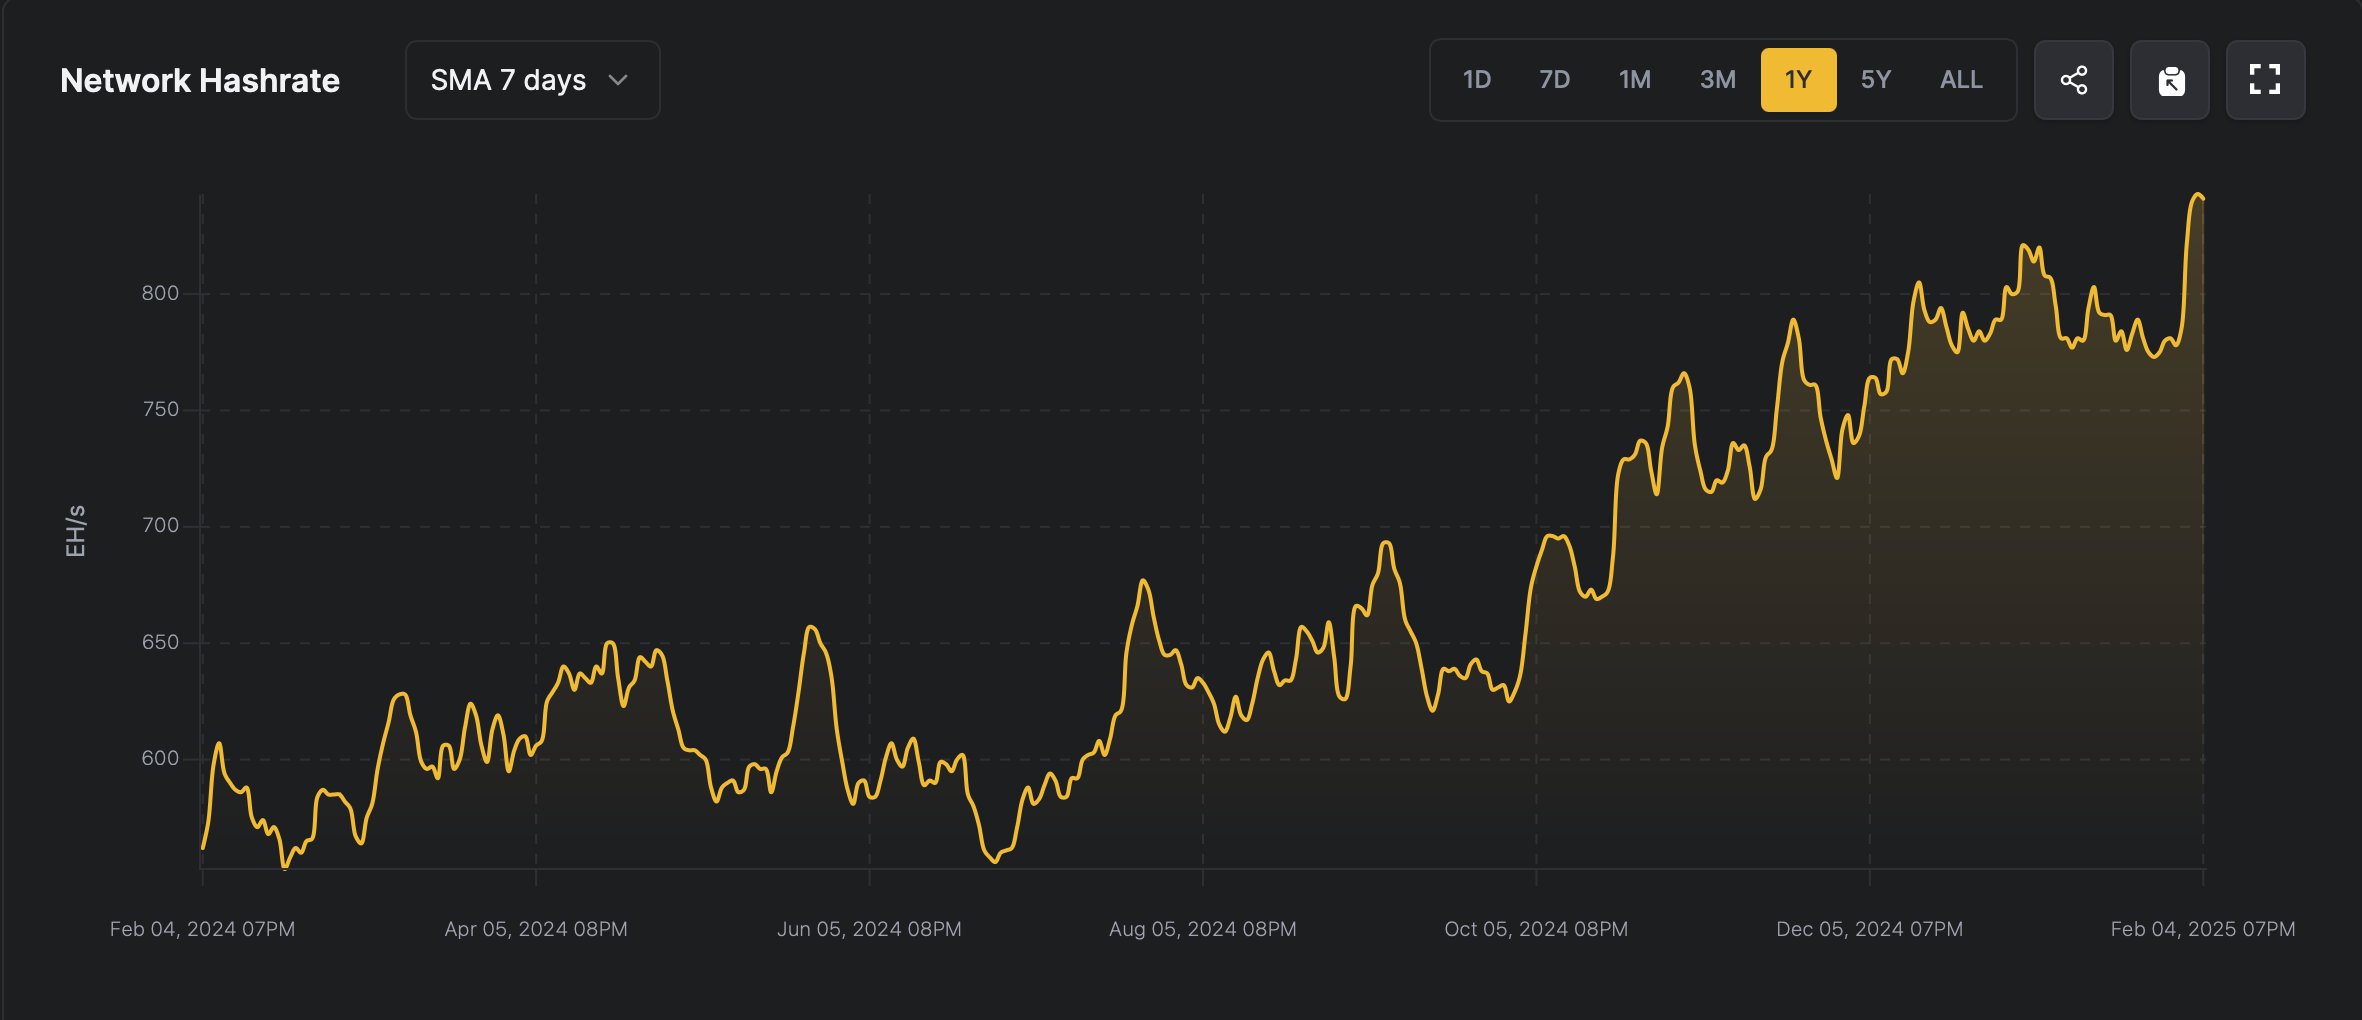2362x1020 pixels.
Task: Activate the ALL time range
Action: click(1960, 80)
